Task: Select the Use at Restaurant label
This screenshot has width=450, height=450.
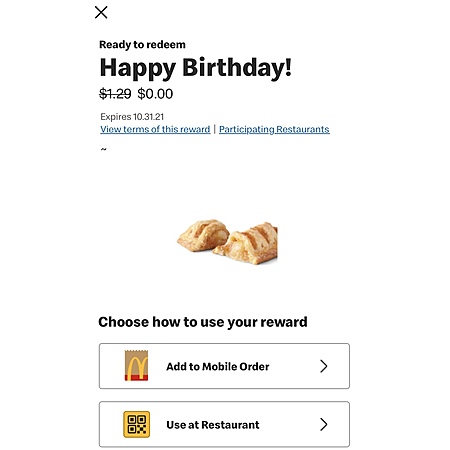Action: click(213, 425)
